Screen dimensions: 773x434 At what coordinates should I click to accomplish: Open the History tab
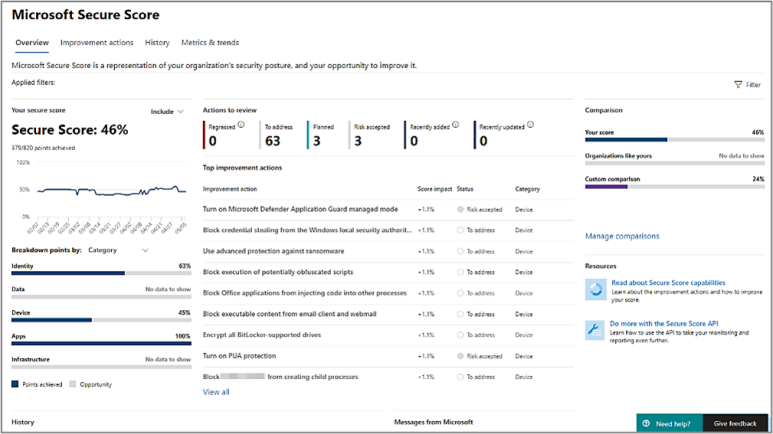click(157, 43)
